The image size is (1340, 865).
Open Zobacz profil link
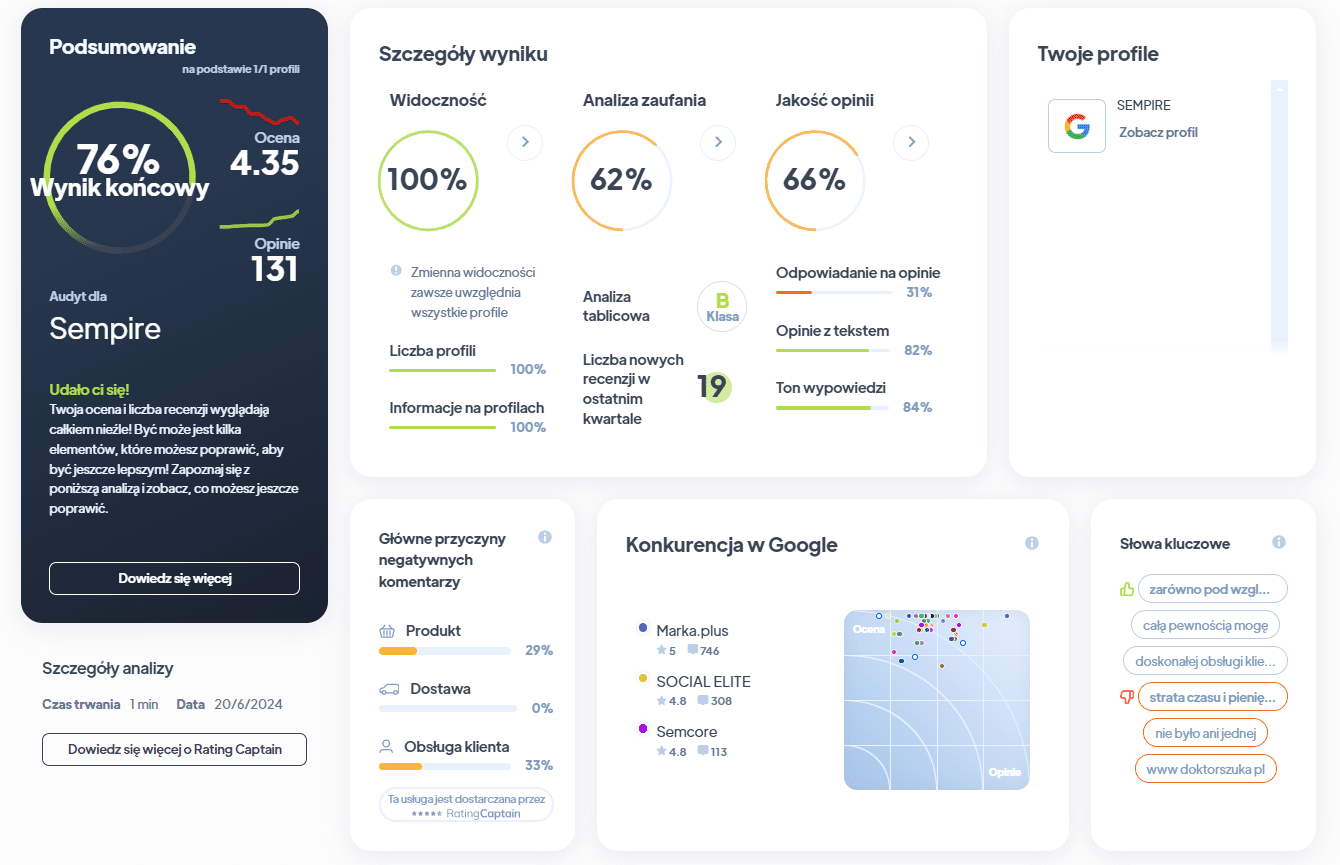1158,132
